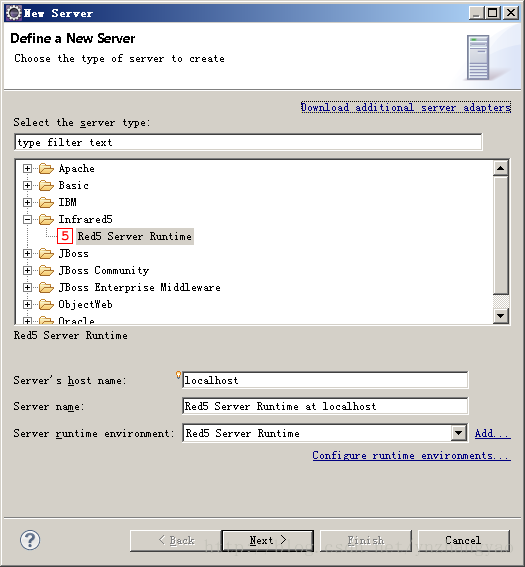Click the IBM folder icon
The image size is (525, 567).
tap(46, 202)
